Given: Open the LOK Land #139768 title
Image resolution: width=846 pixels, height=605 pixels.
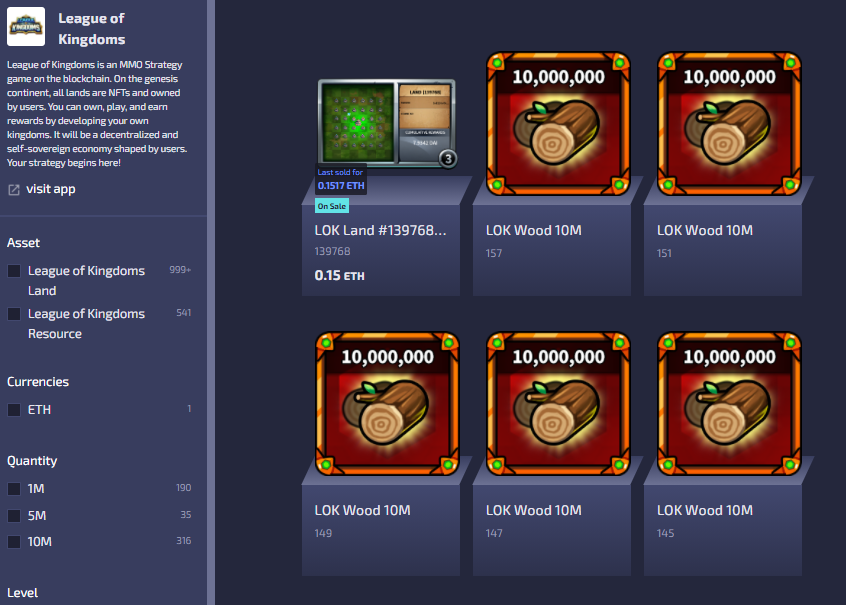Looking at the screenshot, I should [x=380, y=230].
